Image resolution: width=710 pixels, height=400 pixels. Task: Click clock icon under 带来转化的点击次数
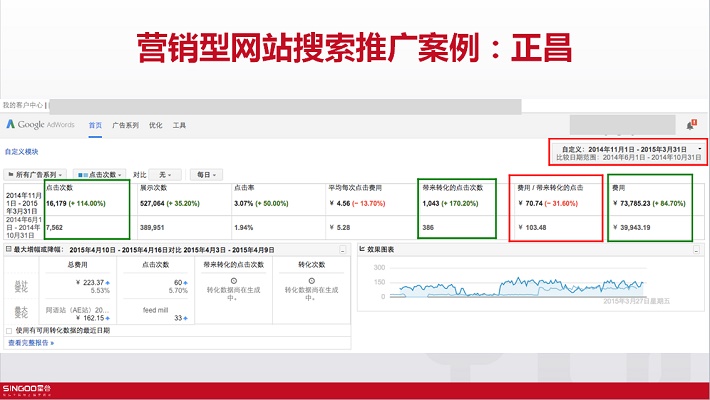coord(234,281)
